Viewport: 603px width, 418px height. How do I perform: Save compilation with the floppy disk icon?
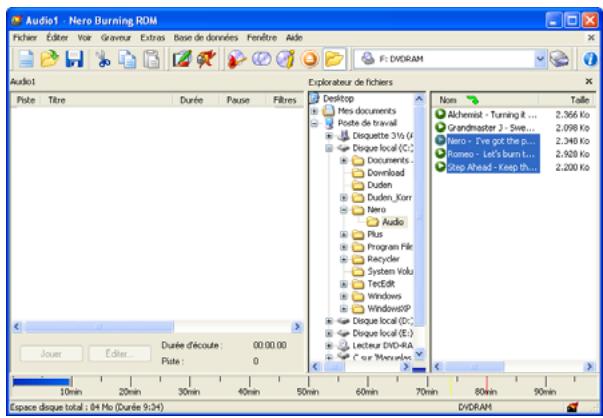point(74,59)
